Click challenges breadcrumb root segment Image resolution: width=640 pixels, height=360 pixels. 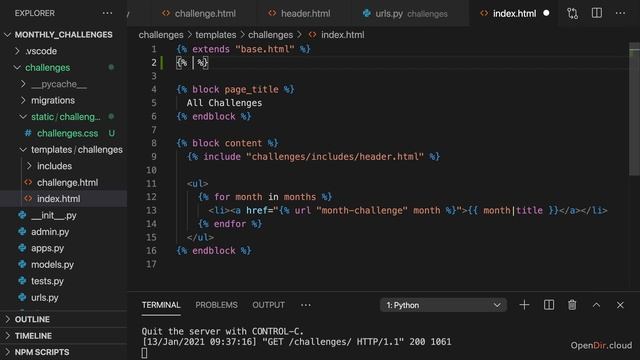click(161, 35)
